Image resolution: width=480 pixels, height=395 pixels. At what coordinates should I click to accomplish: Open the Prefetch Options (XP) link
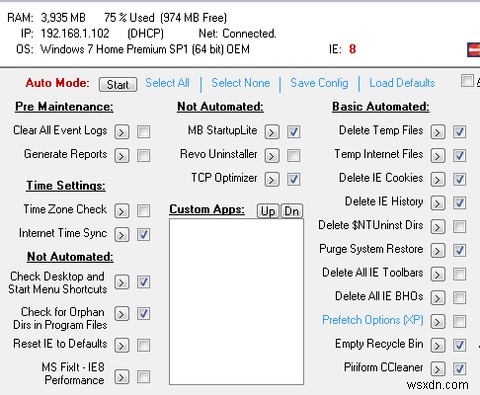click(373, 320)
